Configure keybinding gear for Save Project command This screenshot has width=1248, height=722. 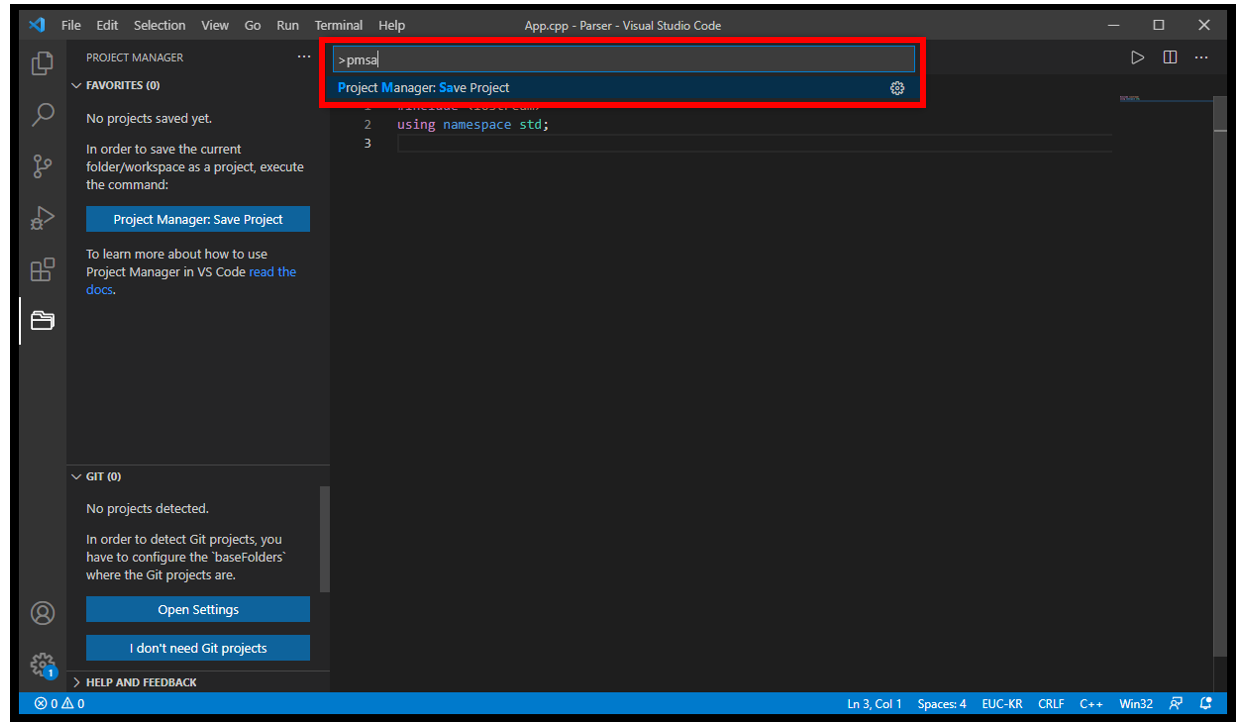pyautogui.click(x=897, y=88)
